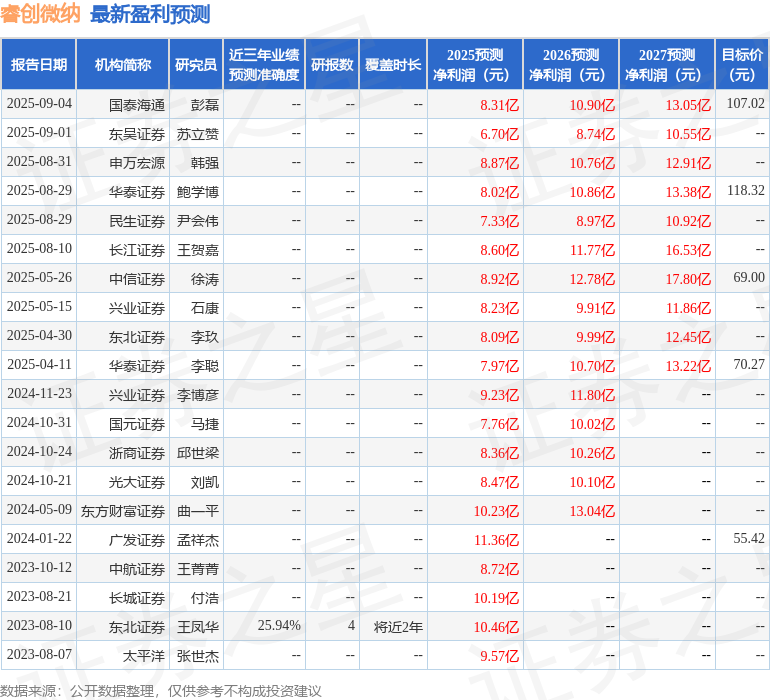Open the 东方财富证券 institution entry

point(123,511)
